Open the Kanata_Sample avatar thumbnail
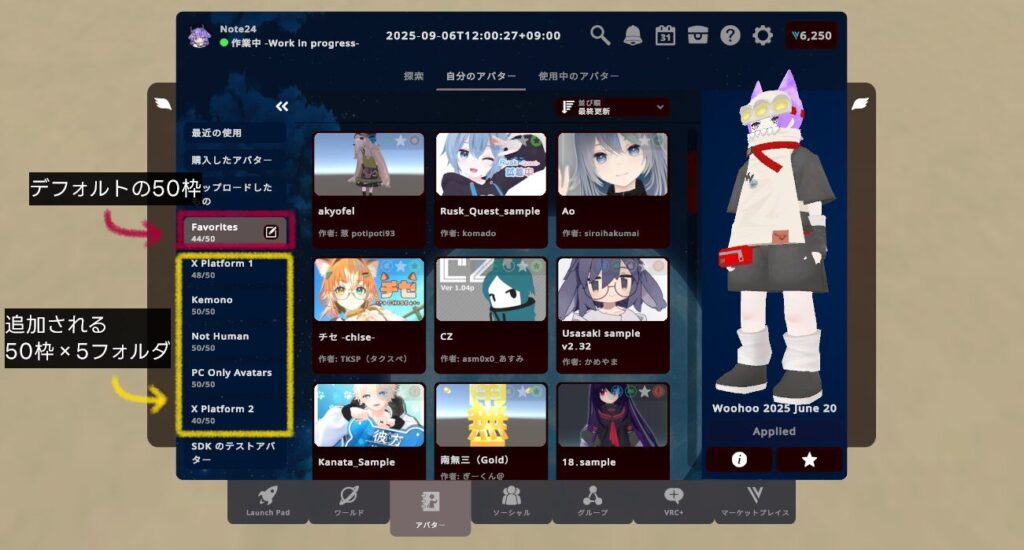 369,415
